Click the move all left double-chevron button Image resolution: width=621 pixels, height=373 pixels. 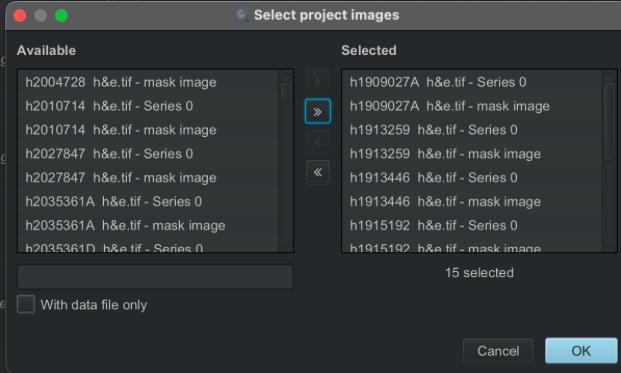(318, 172)
